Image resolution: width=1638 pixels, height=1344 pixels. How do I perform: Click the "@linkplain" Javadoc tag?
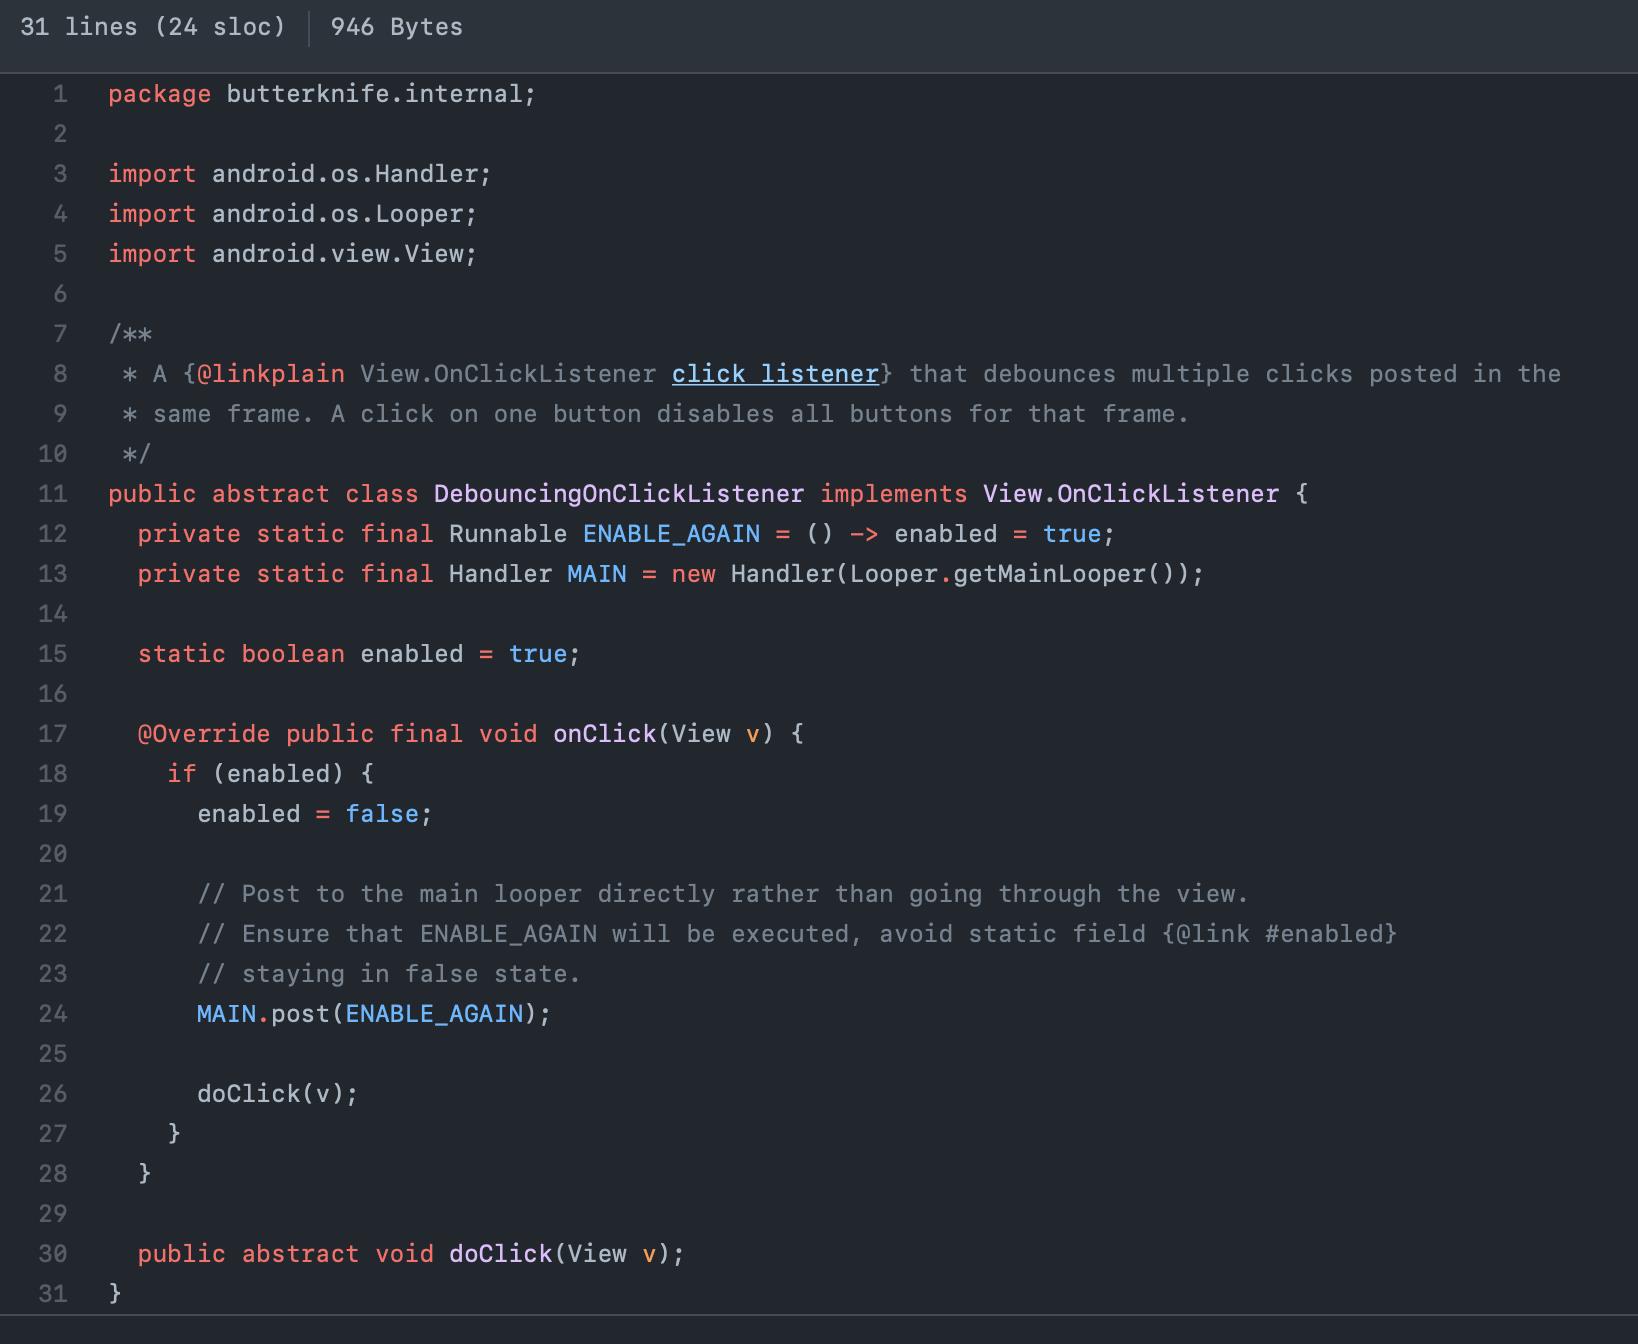[x=271, y=374]
